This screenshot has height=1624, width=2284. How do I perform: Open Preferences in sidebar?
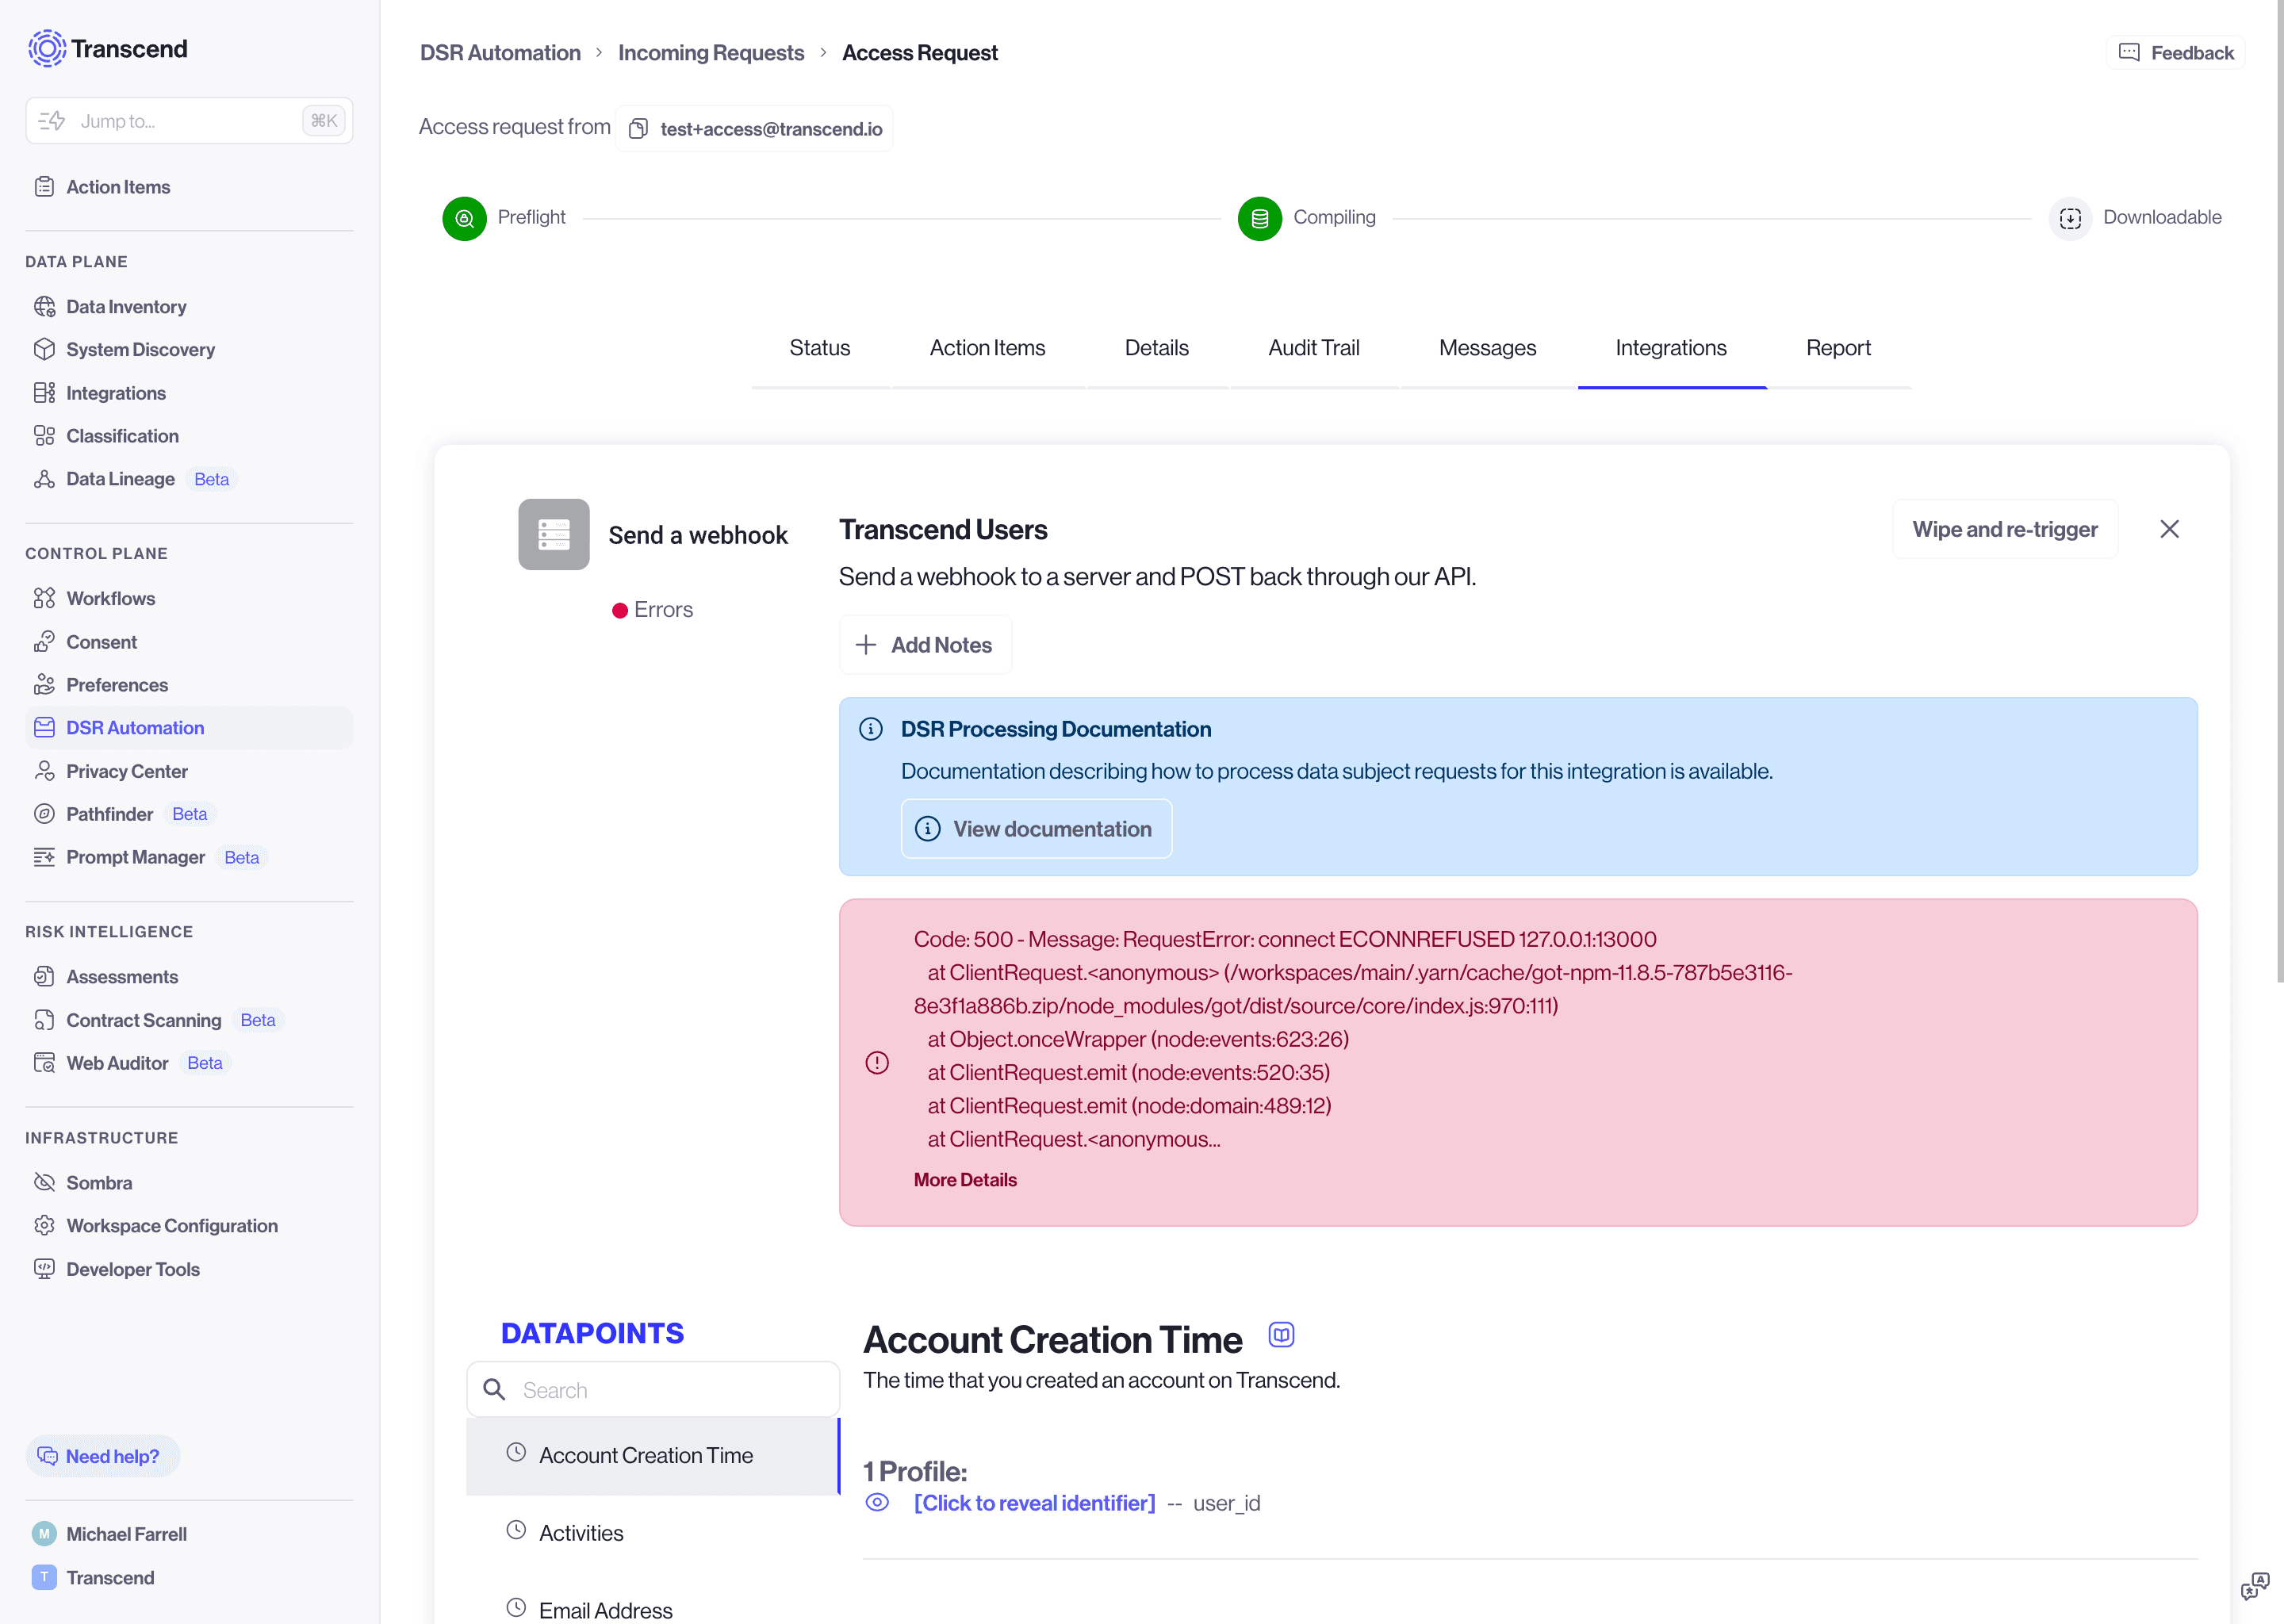pos(117,685)
